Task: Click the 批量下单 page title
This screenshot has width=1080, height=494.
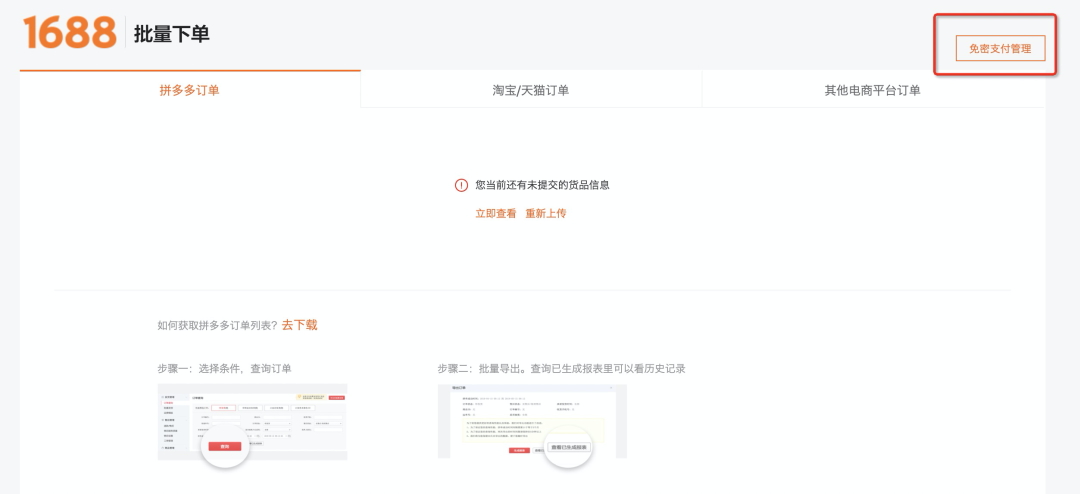Action: click(x=172, y=34)
